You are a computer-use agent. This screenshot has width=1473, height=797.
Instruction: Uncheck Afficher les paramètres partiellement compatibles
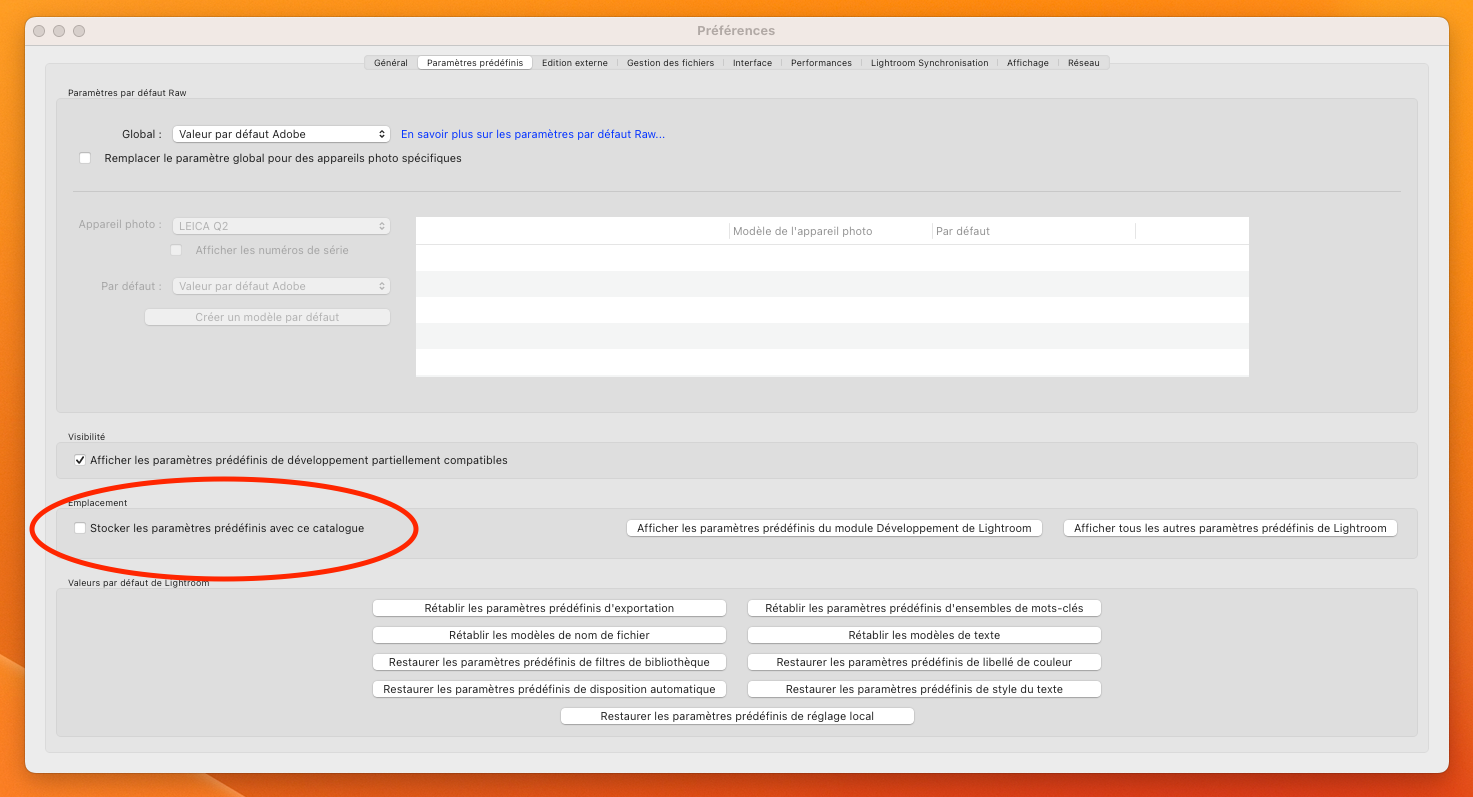80,460
